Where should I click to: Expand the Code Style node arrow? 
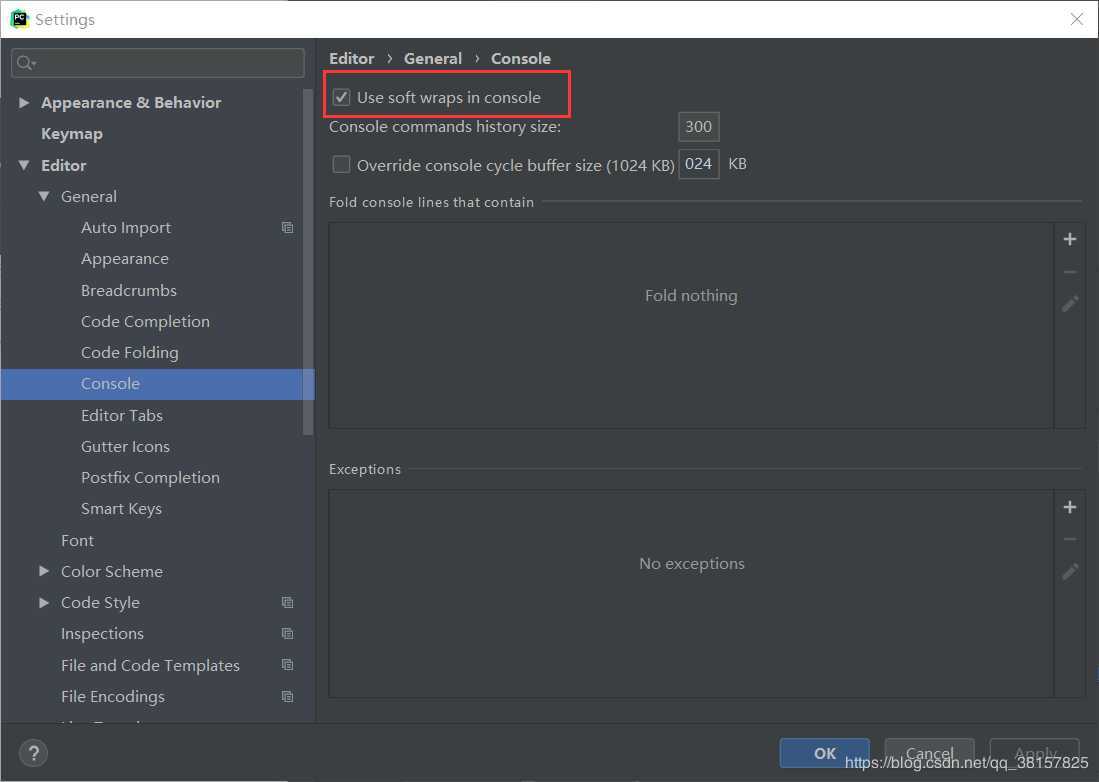[43, 603]
